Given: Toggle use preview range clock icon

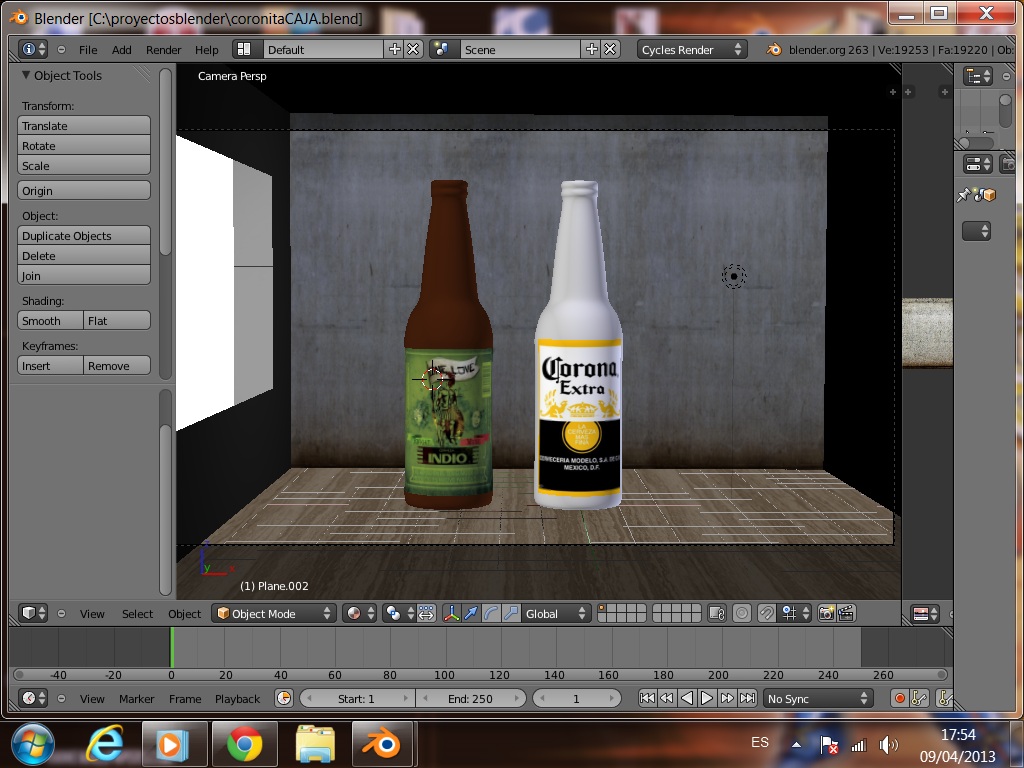Looking at the screenshot, I should [x=283, y=698].
